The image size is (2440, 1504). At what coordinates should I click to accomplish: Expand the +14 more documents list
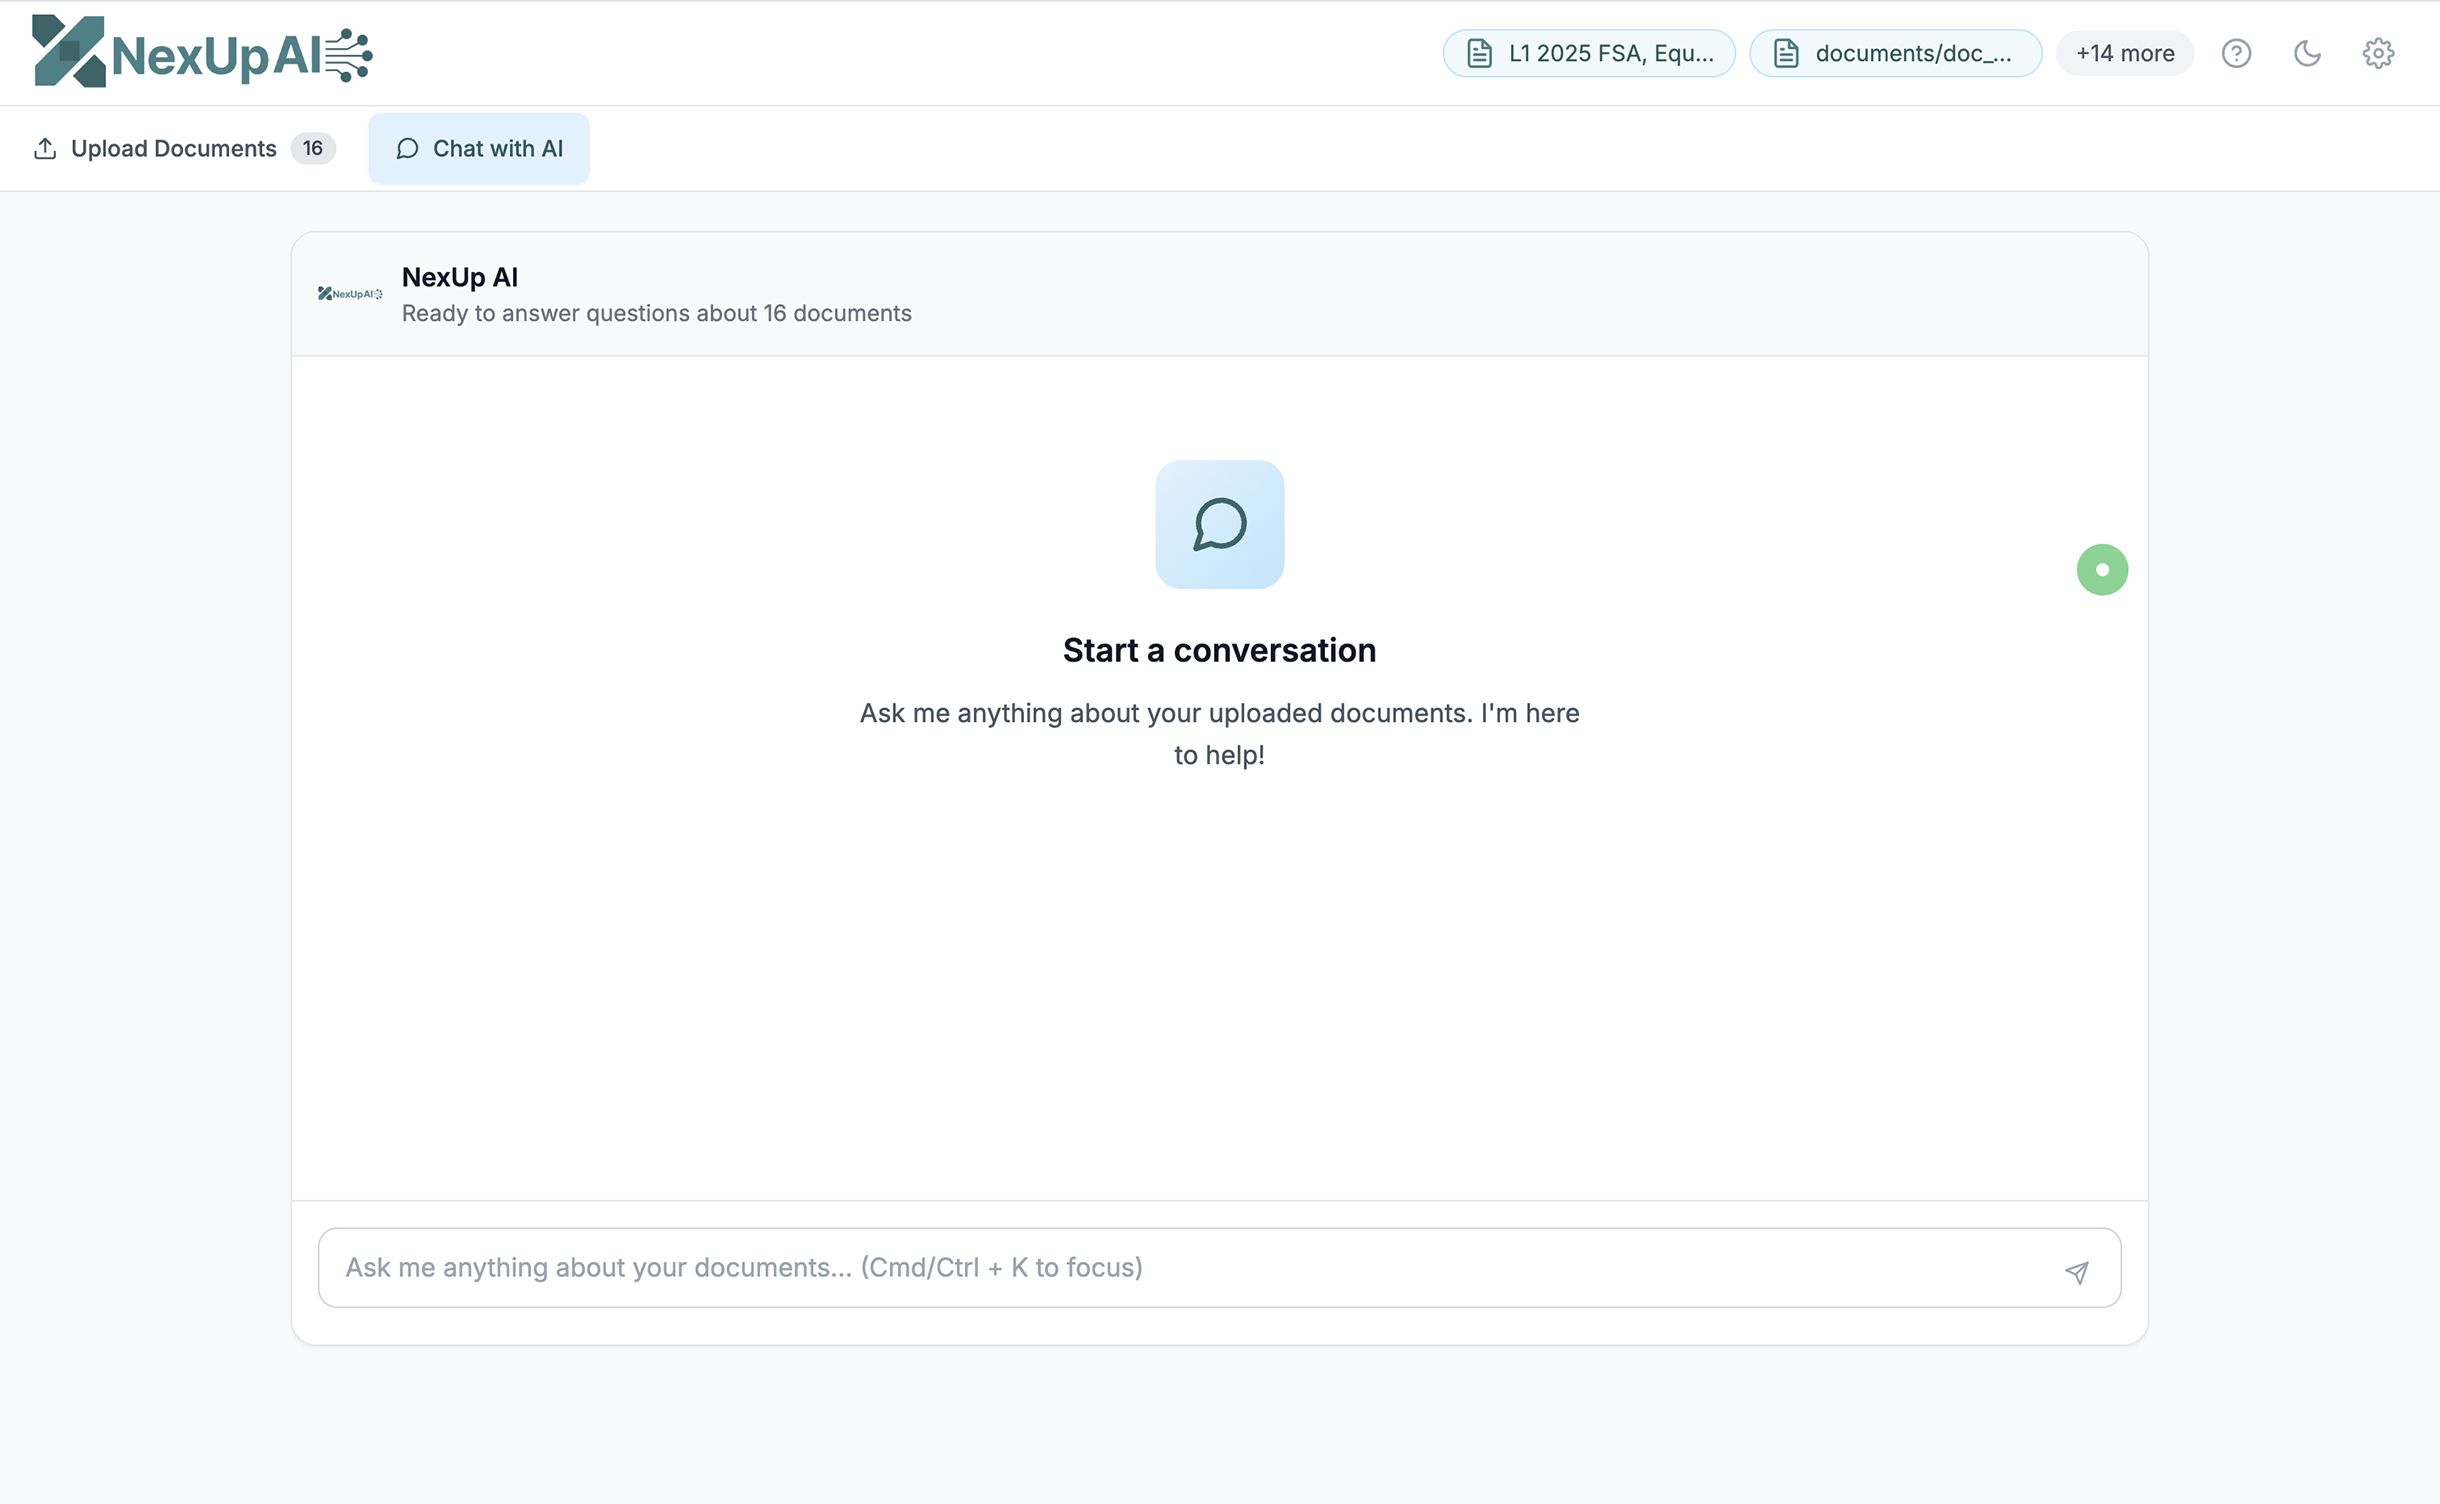pyautogui.click(x=2124, y=53)
